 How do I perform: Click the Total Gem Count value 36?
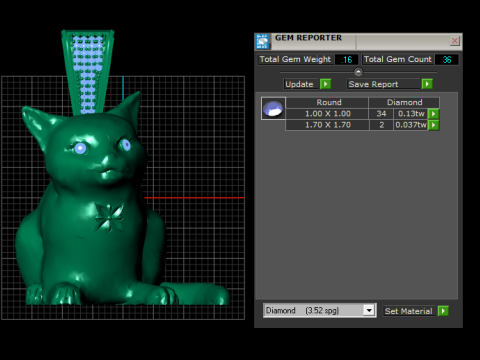pos(447,60)
